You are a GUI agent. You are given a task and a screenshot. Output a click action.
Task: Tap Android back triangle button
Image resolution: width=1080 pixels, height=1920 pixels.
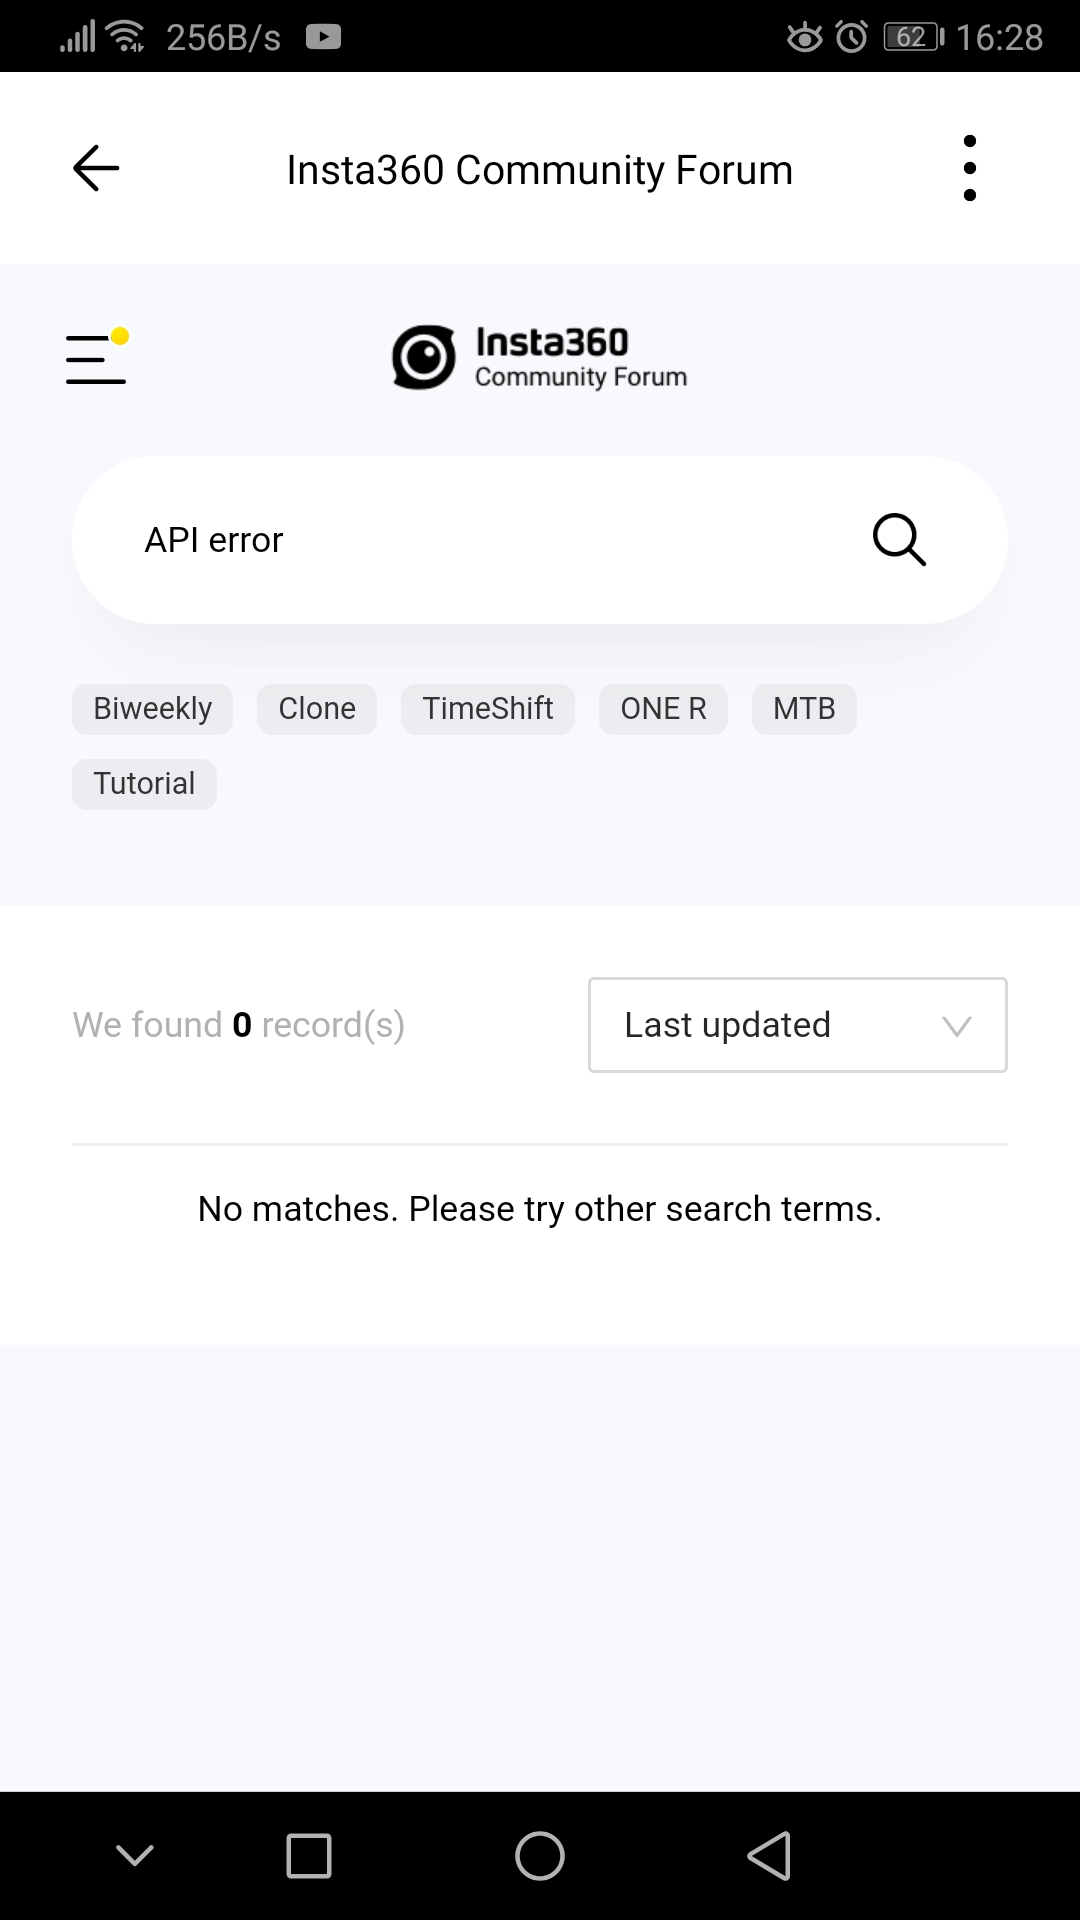(x=770, y=1856)
